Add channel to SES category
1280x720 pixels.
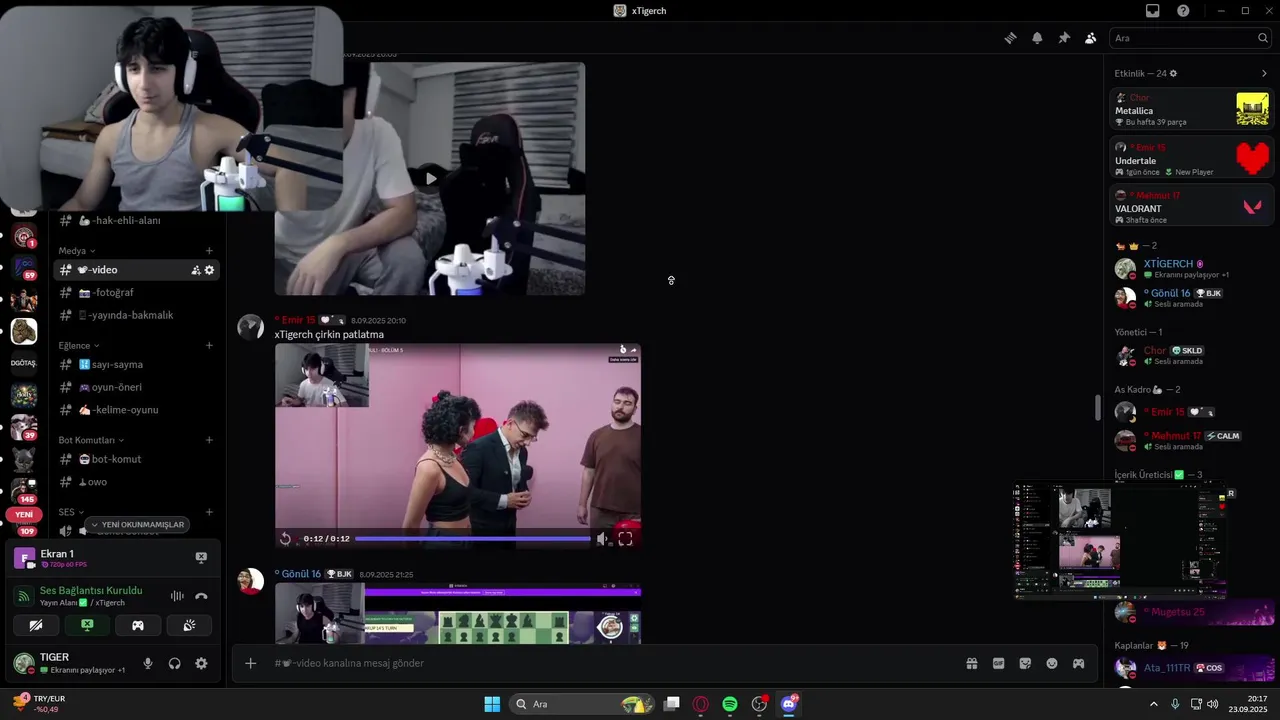point(209,512)
